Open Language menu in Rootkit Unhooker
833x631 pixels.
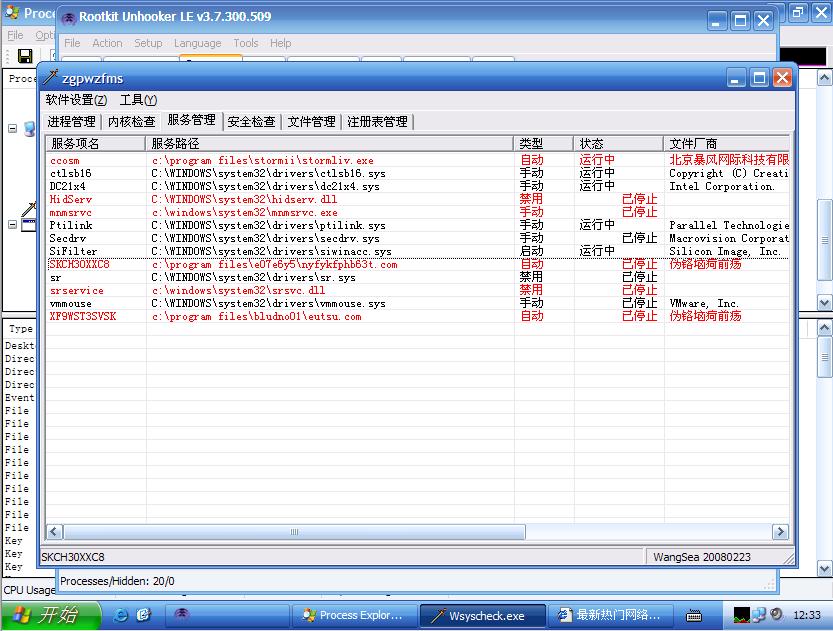pyautogui.click(x=198, y=43)
